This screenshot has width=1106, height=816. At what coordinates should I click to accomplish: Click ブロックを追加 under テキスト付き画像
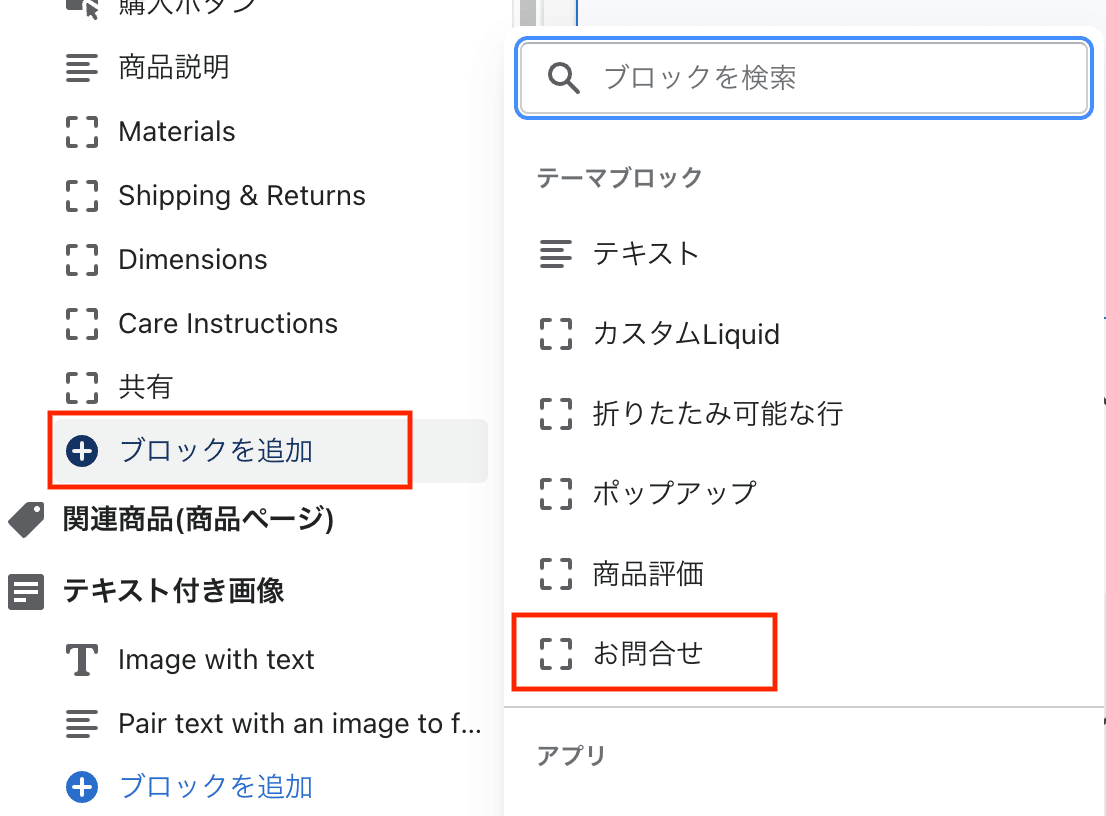(215, 787)
